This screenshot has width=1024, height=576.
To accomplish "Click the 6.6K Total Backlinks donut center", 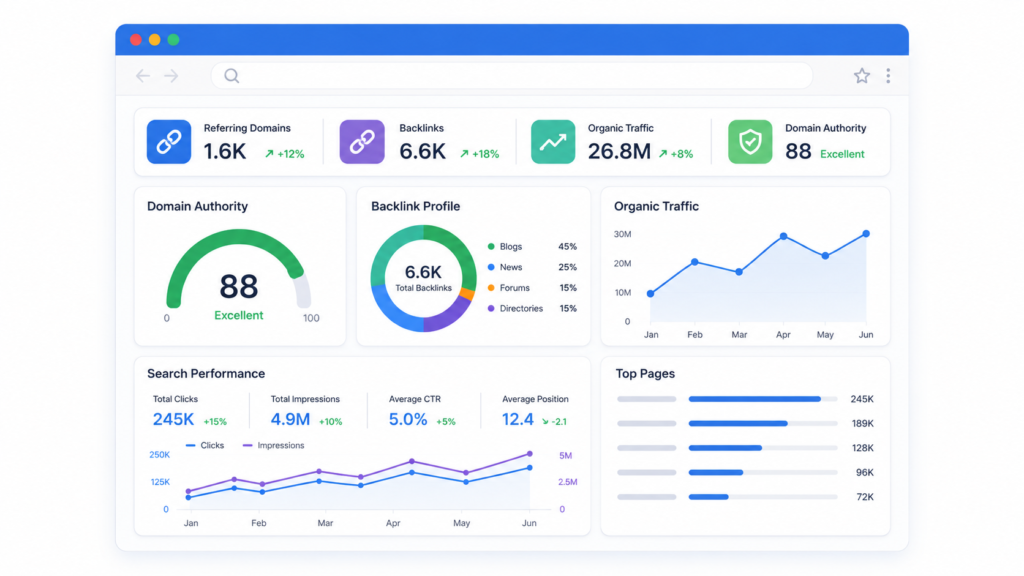I will pos(423,278).
